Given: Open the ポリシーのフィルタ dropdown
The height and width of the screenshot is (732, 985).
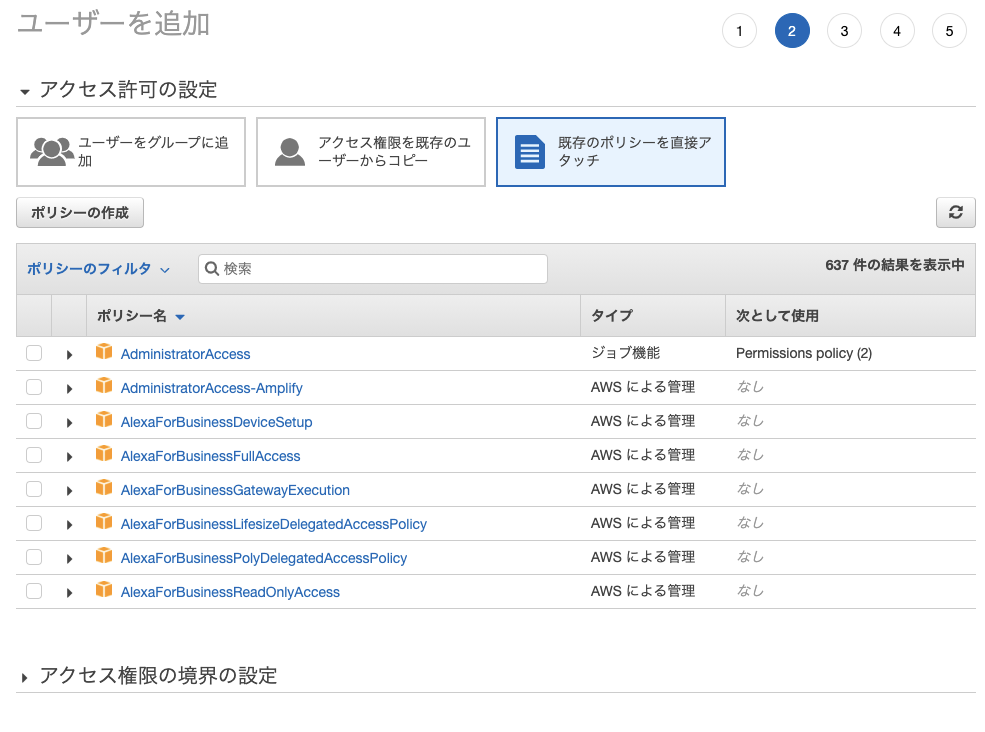Looking at the screenshot, I should click(98, 269).
